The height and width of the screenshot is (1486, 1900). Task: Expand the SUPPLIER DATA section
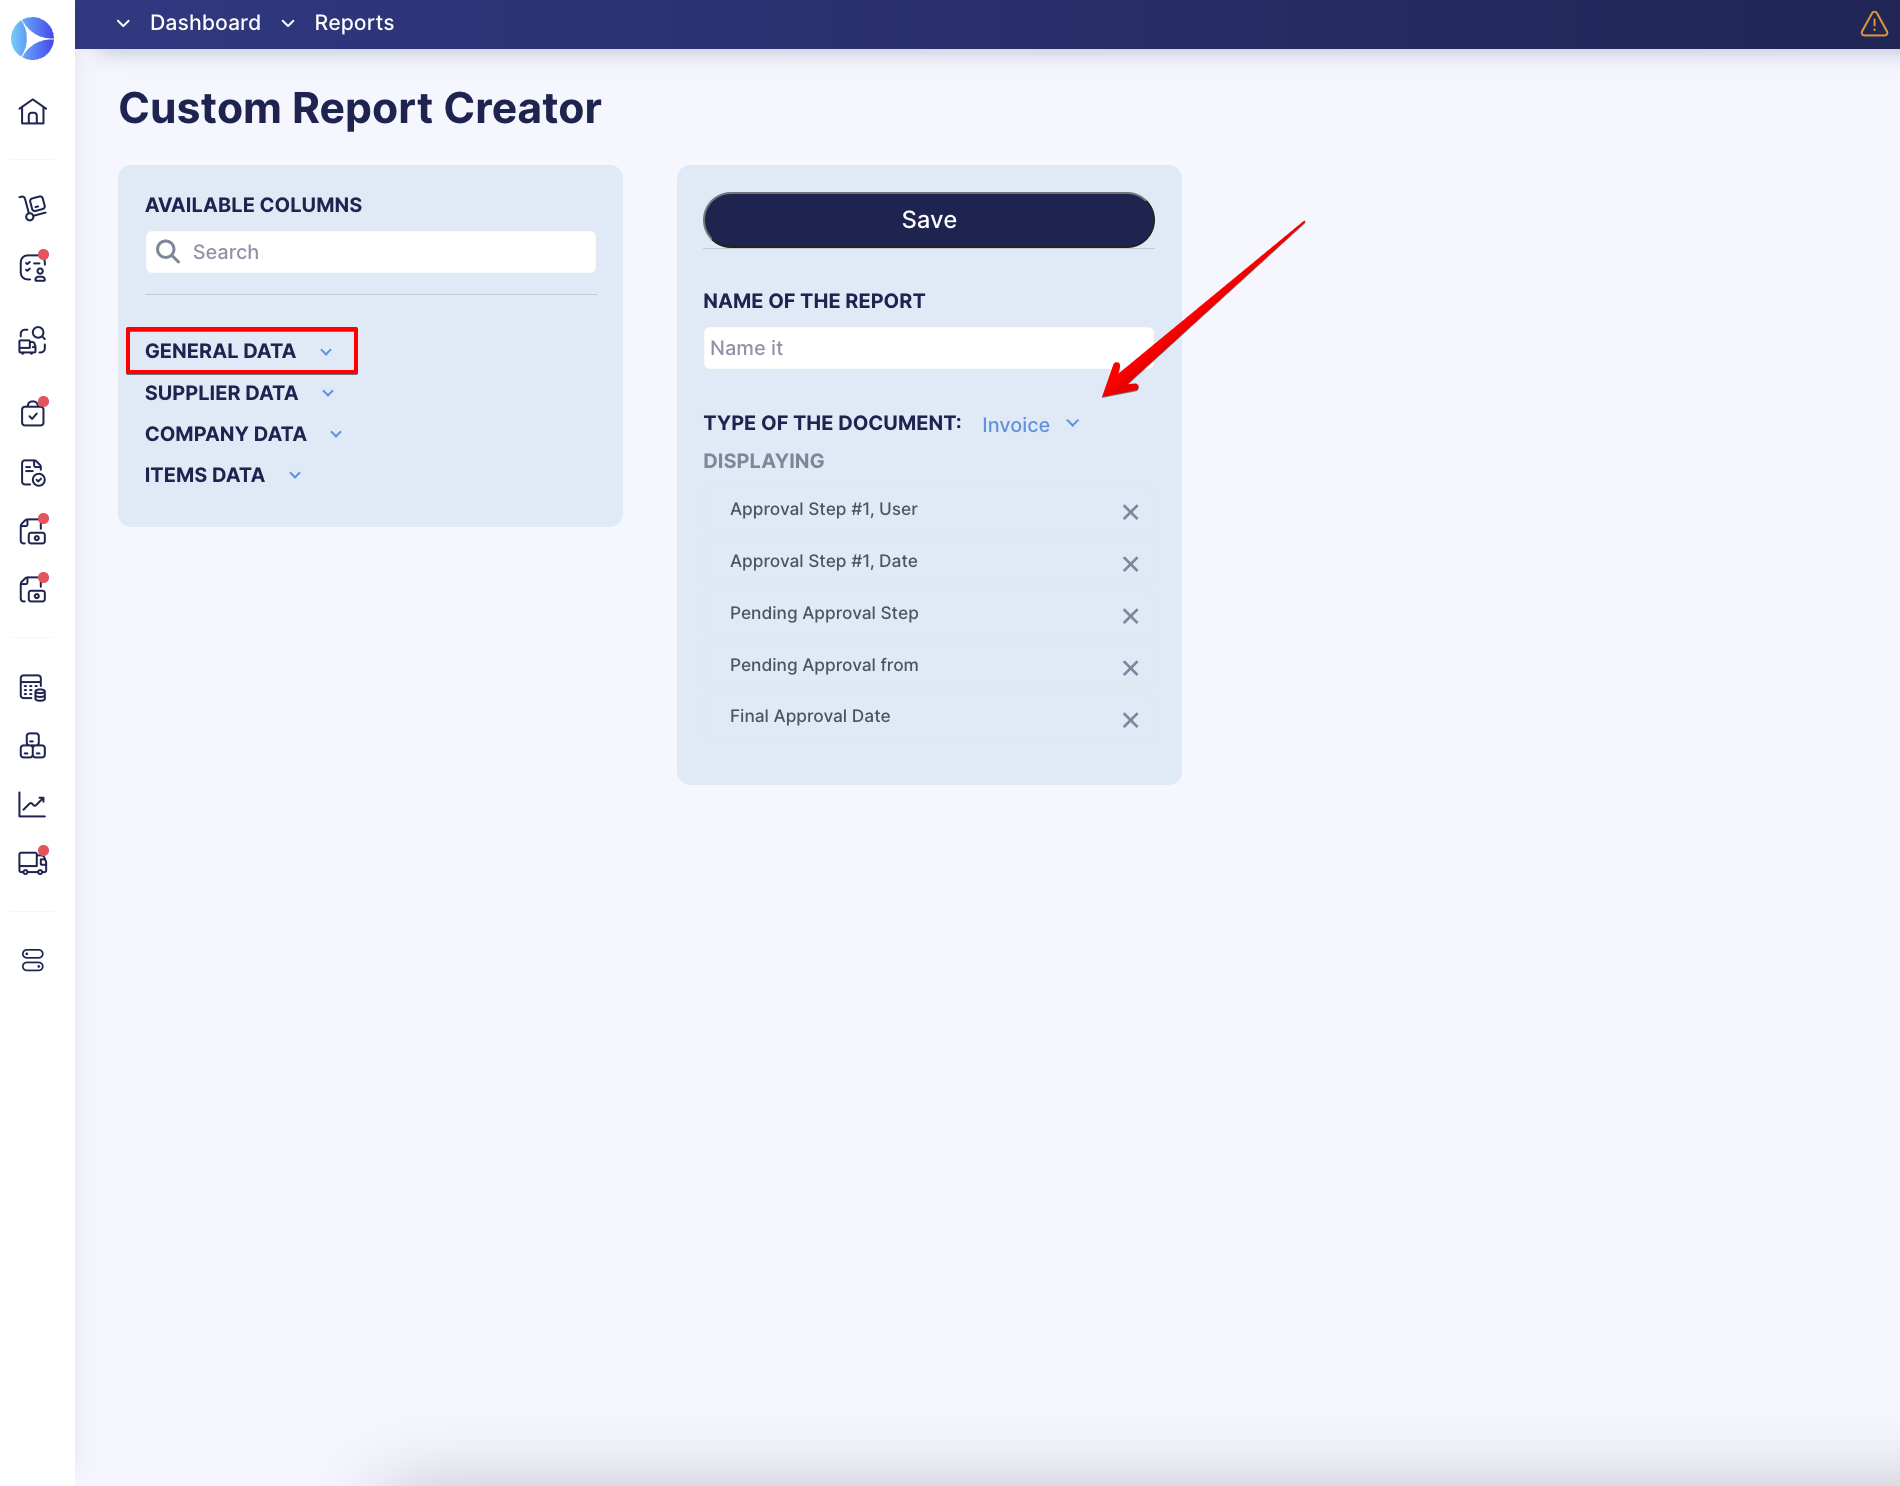(x=240, y=393)
